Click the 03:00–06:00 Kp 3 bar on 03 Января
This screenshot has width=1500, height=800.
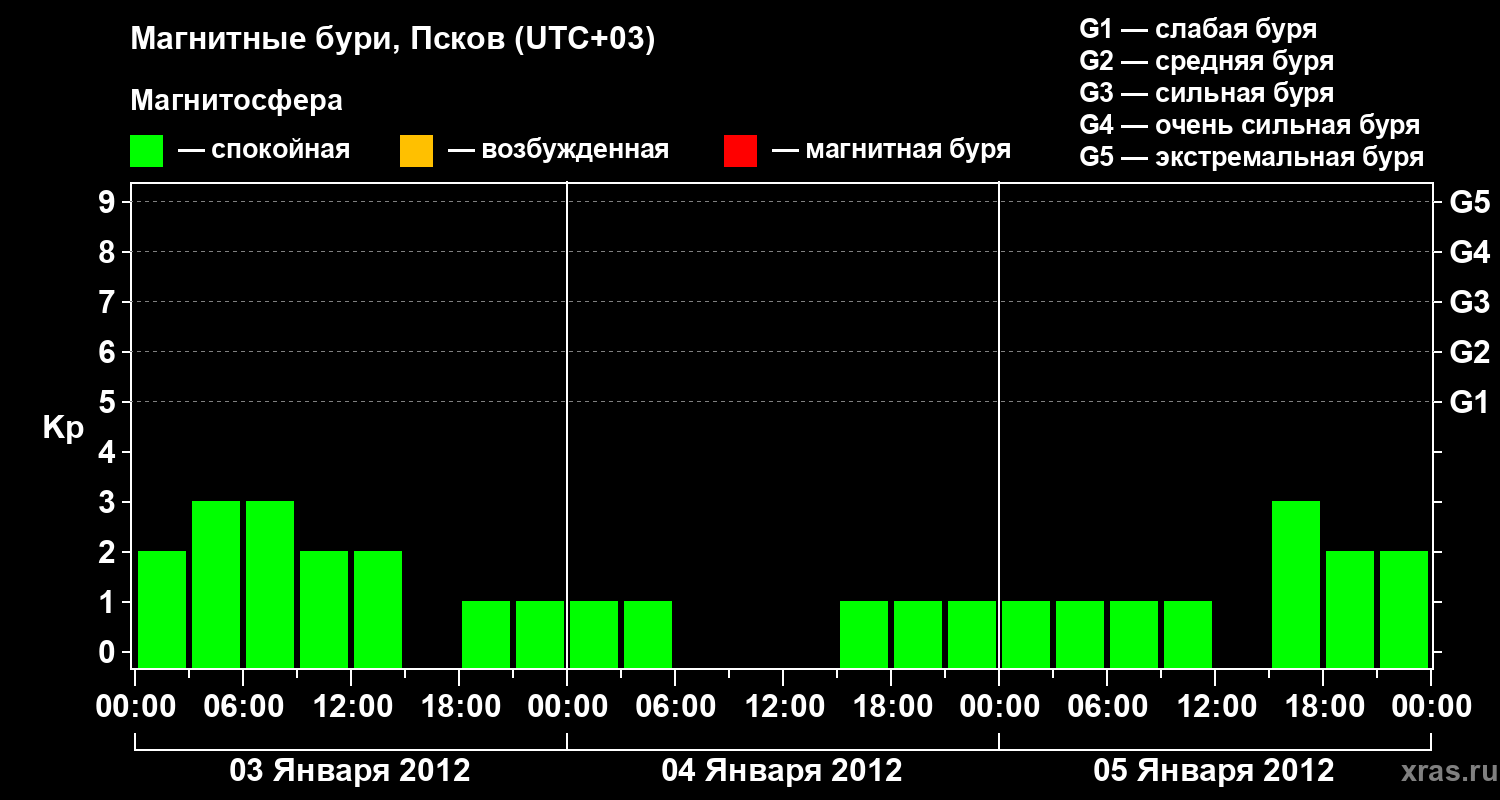216,584
